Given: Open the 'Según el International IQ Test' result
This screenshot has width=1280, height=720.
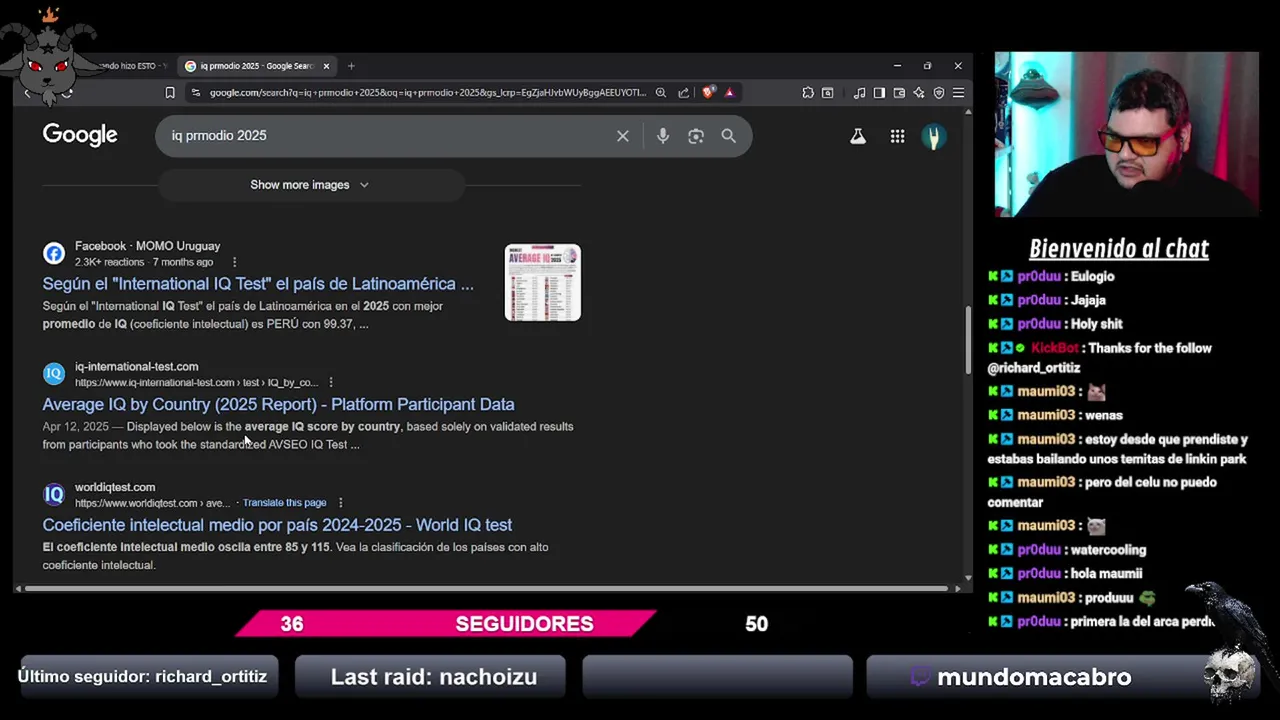Looking at the screenshot, I should tap(258, 284).
